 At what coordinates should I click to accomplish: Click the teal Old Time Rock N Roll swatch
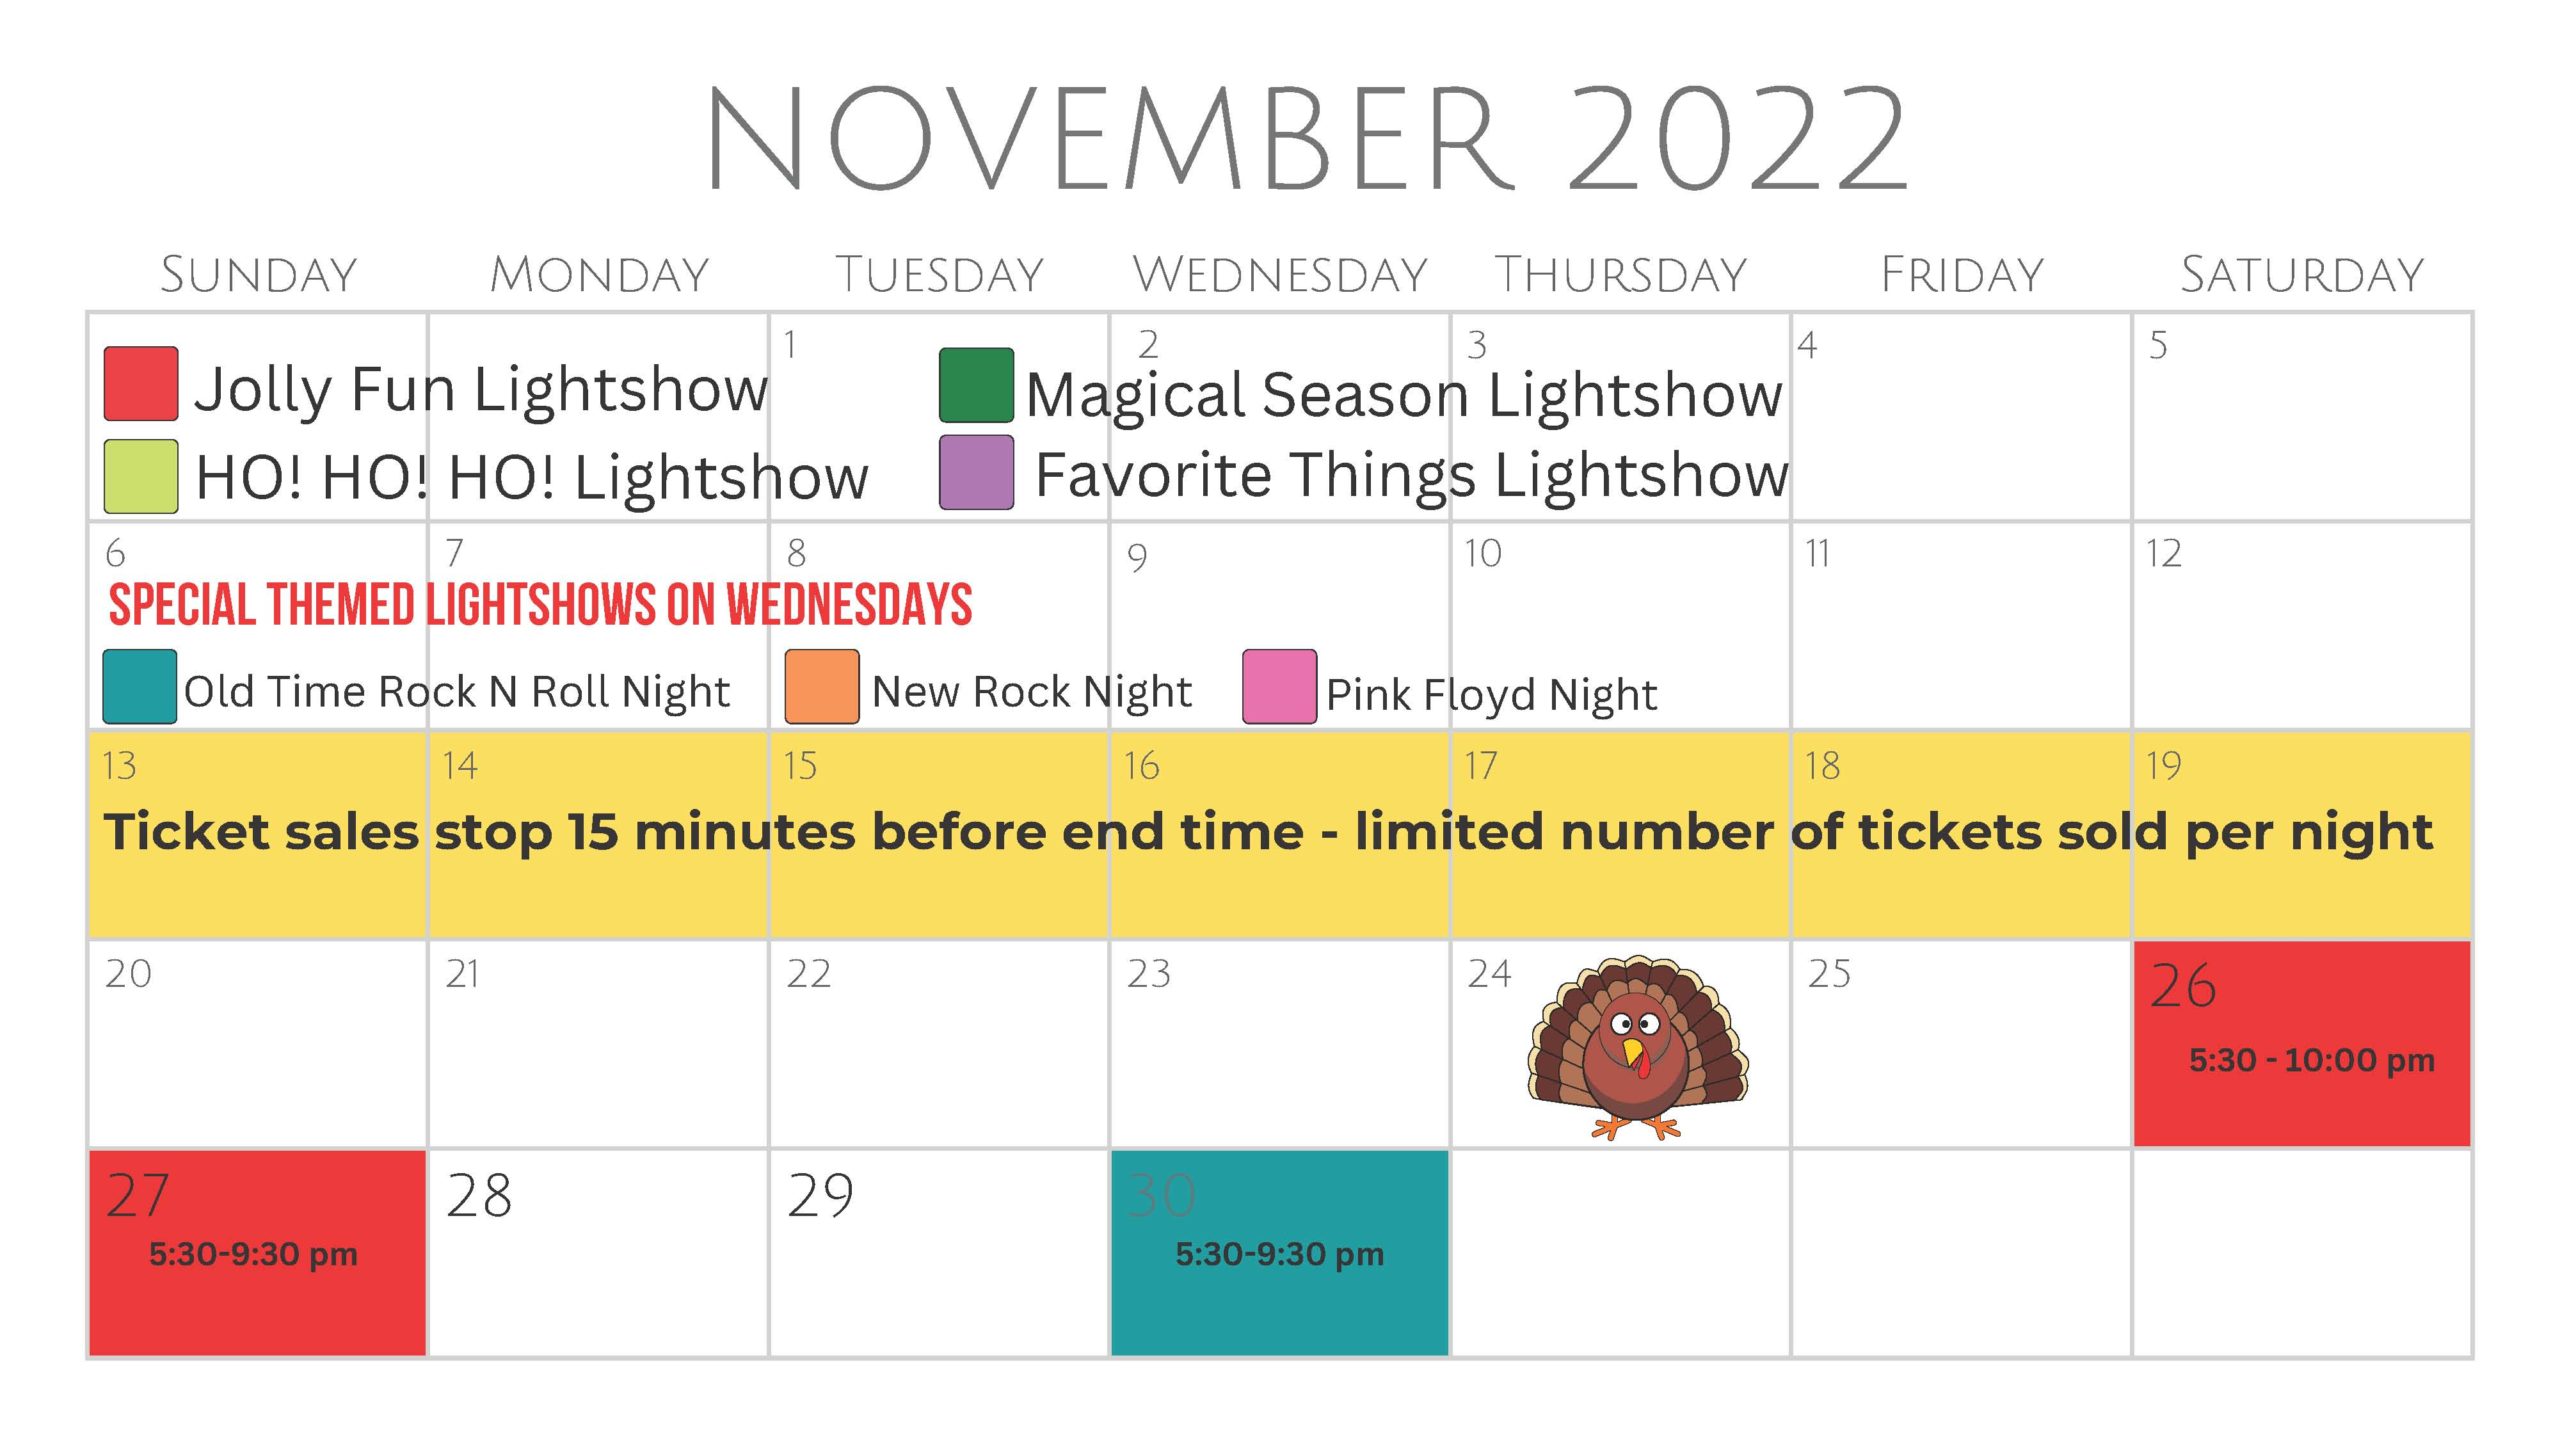(140, 687)
